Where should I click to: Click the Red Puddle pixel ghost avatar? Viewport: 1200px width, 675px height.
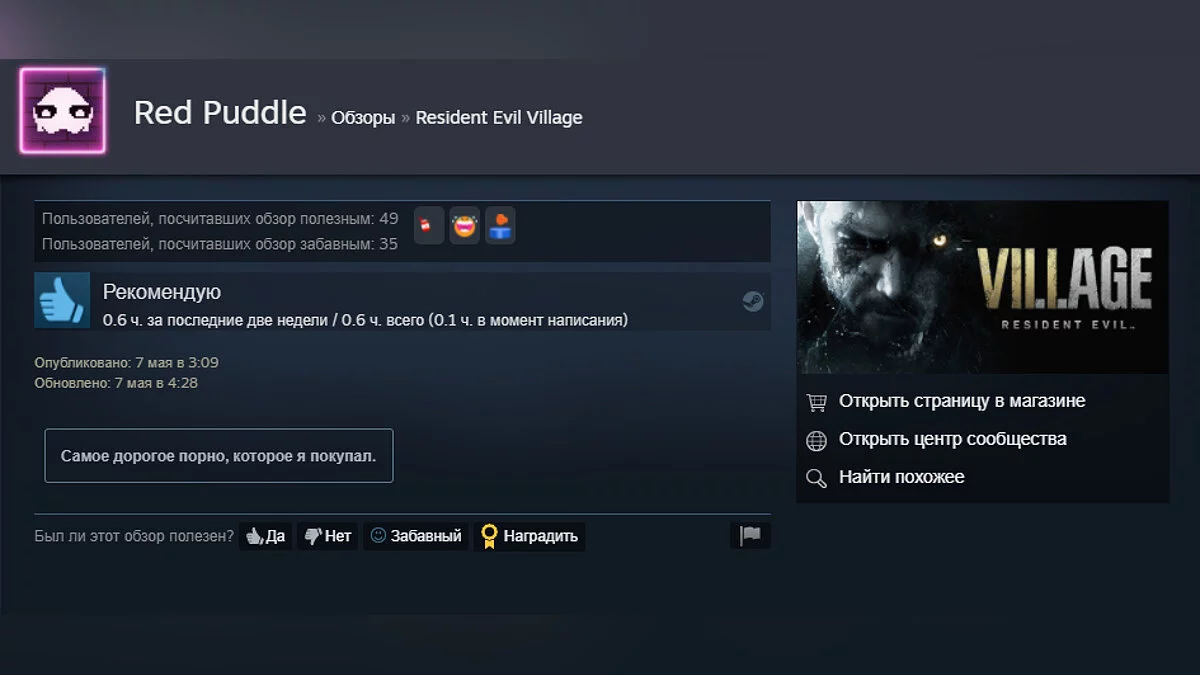[x=62, y=111]
